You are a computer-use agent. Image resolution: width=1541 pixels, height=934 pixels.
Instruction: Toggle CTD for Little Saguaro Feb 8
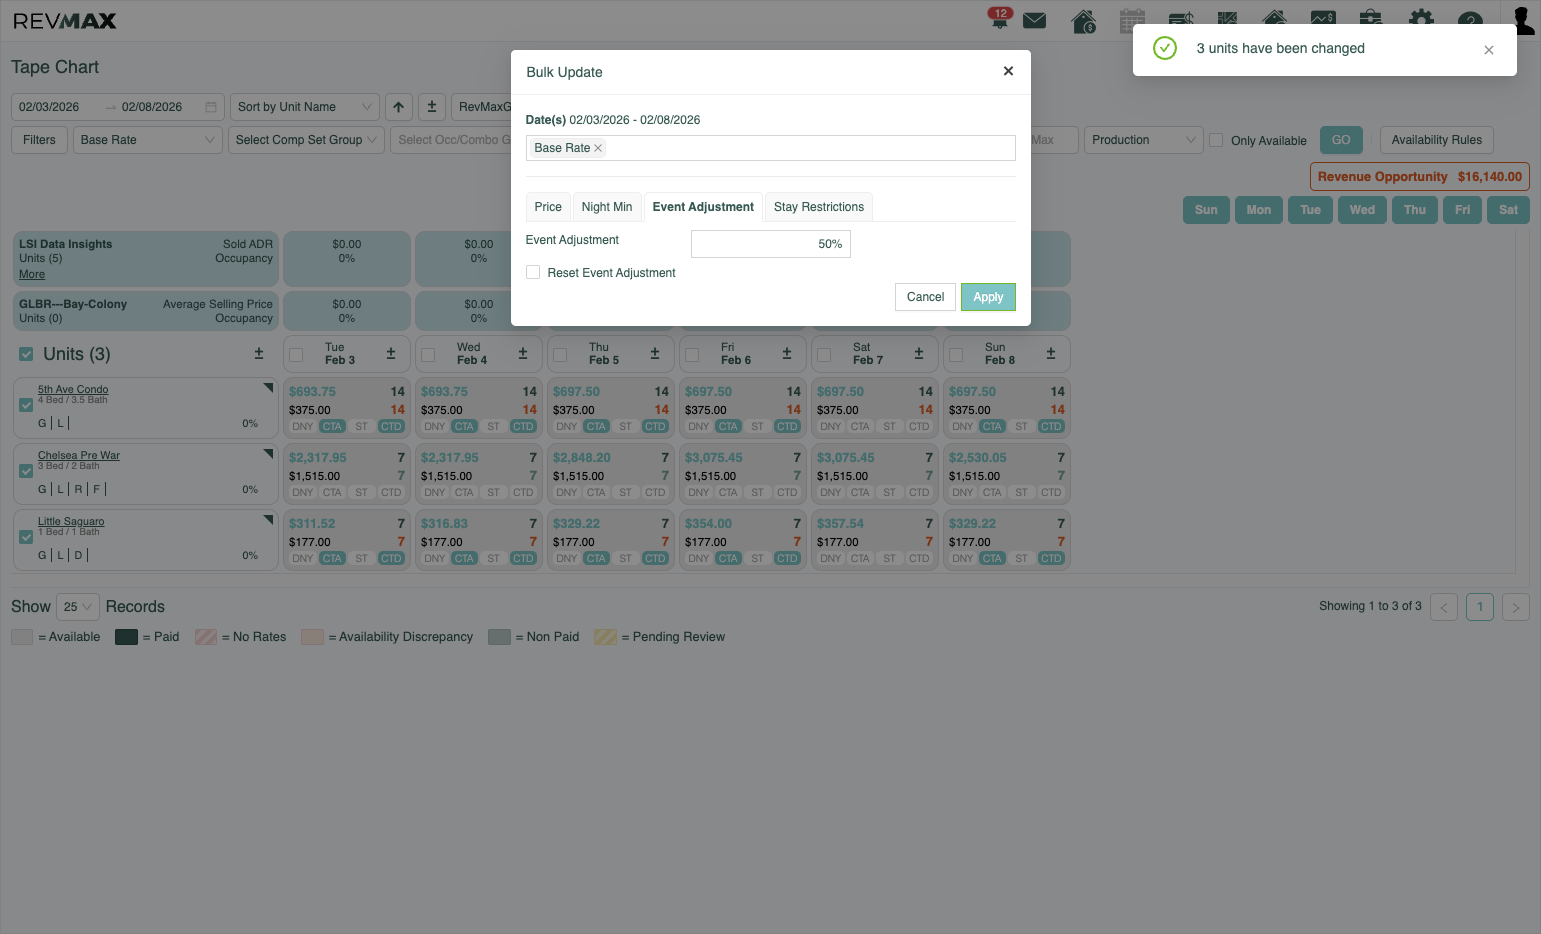pyautogui.click(x=1051, y=559)
